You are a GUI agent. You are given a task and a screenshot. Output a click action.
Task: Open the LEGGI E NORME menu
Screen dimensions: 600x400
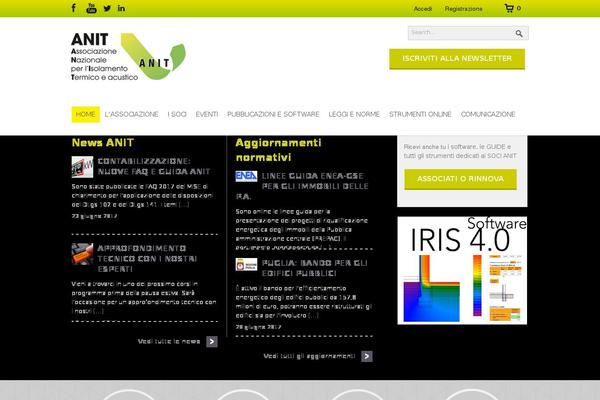click(354, 114)
